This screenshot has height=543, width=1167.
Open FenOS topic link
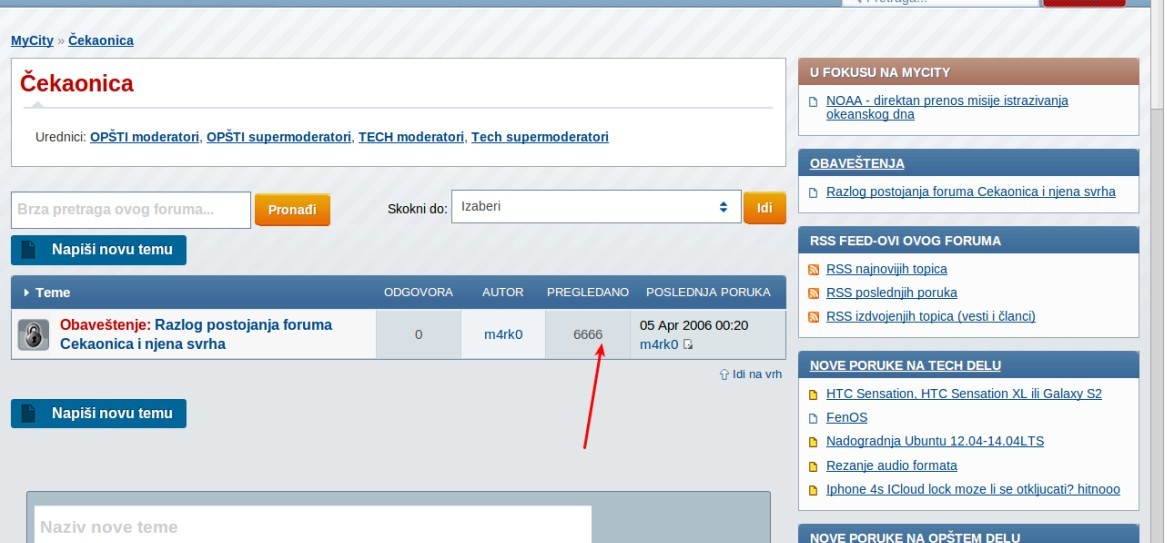(x=846, y=418)
